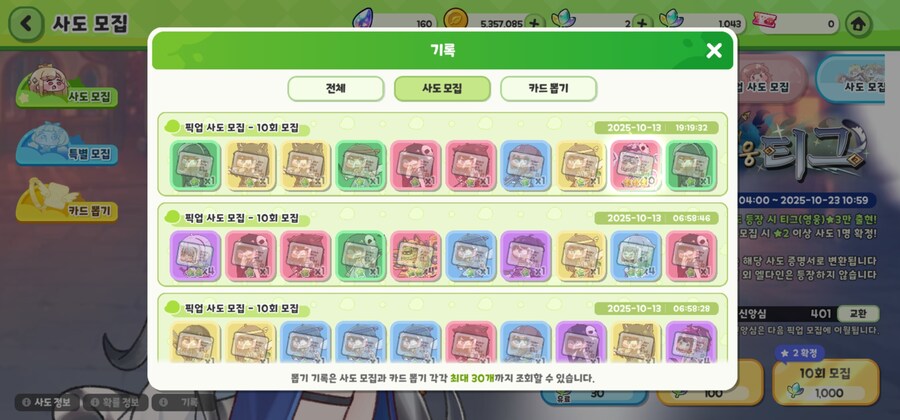Open 확률 정보 info button
900x420 pixels.
tap(116, 402)
